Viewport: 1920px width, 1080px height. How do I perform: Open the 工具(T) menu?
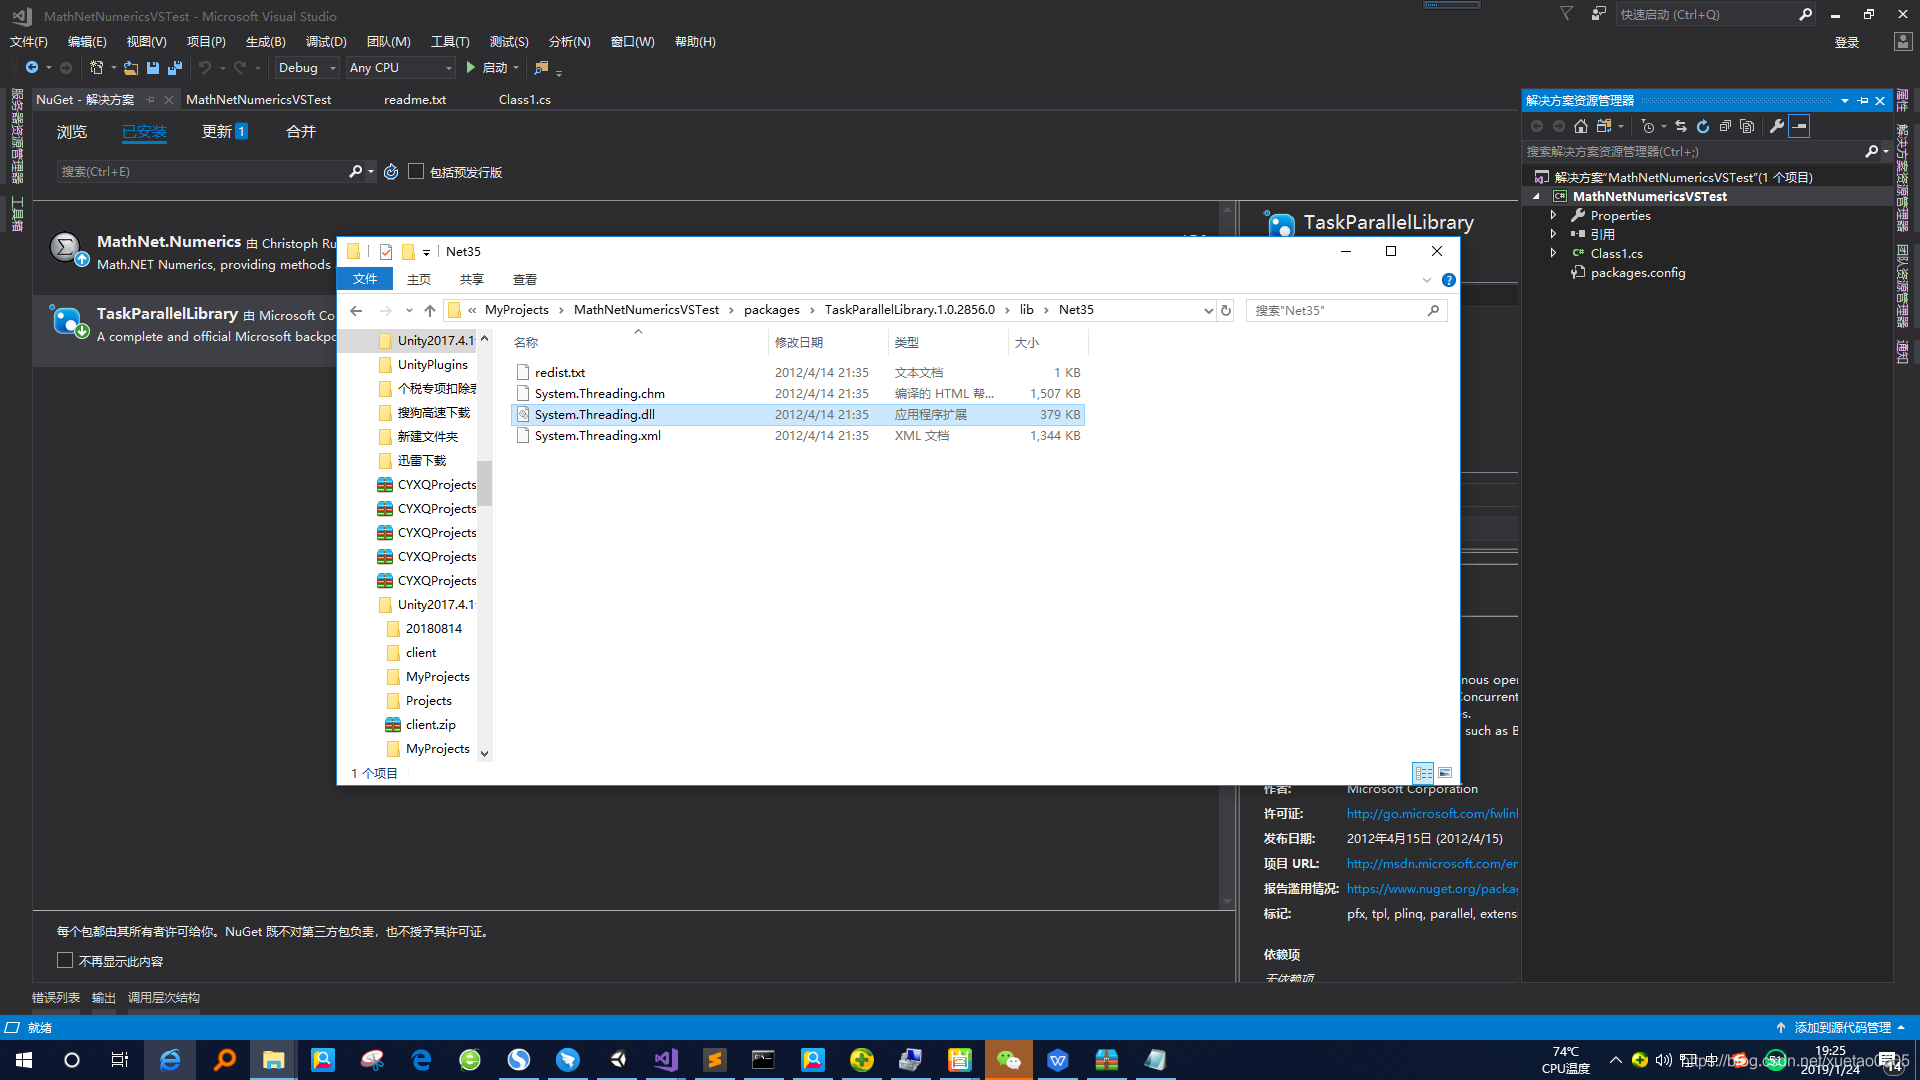[x=450, y=41]
